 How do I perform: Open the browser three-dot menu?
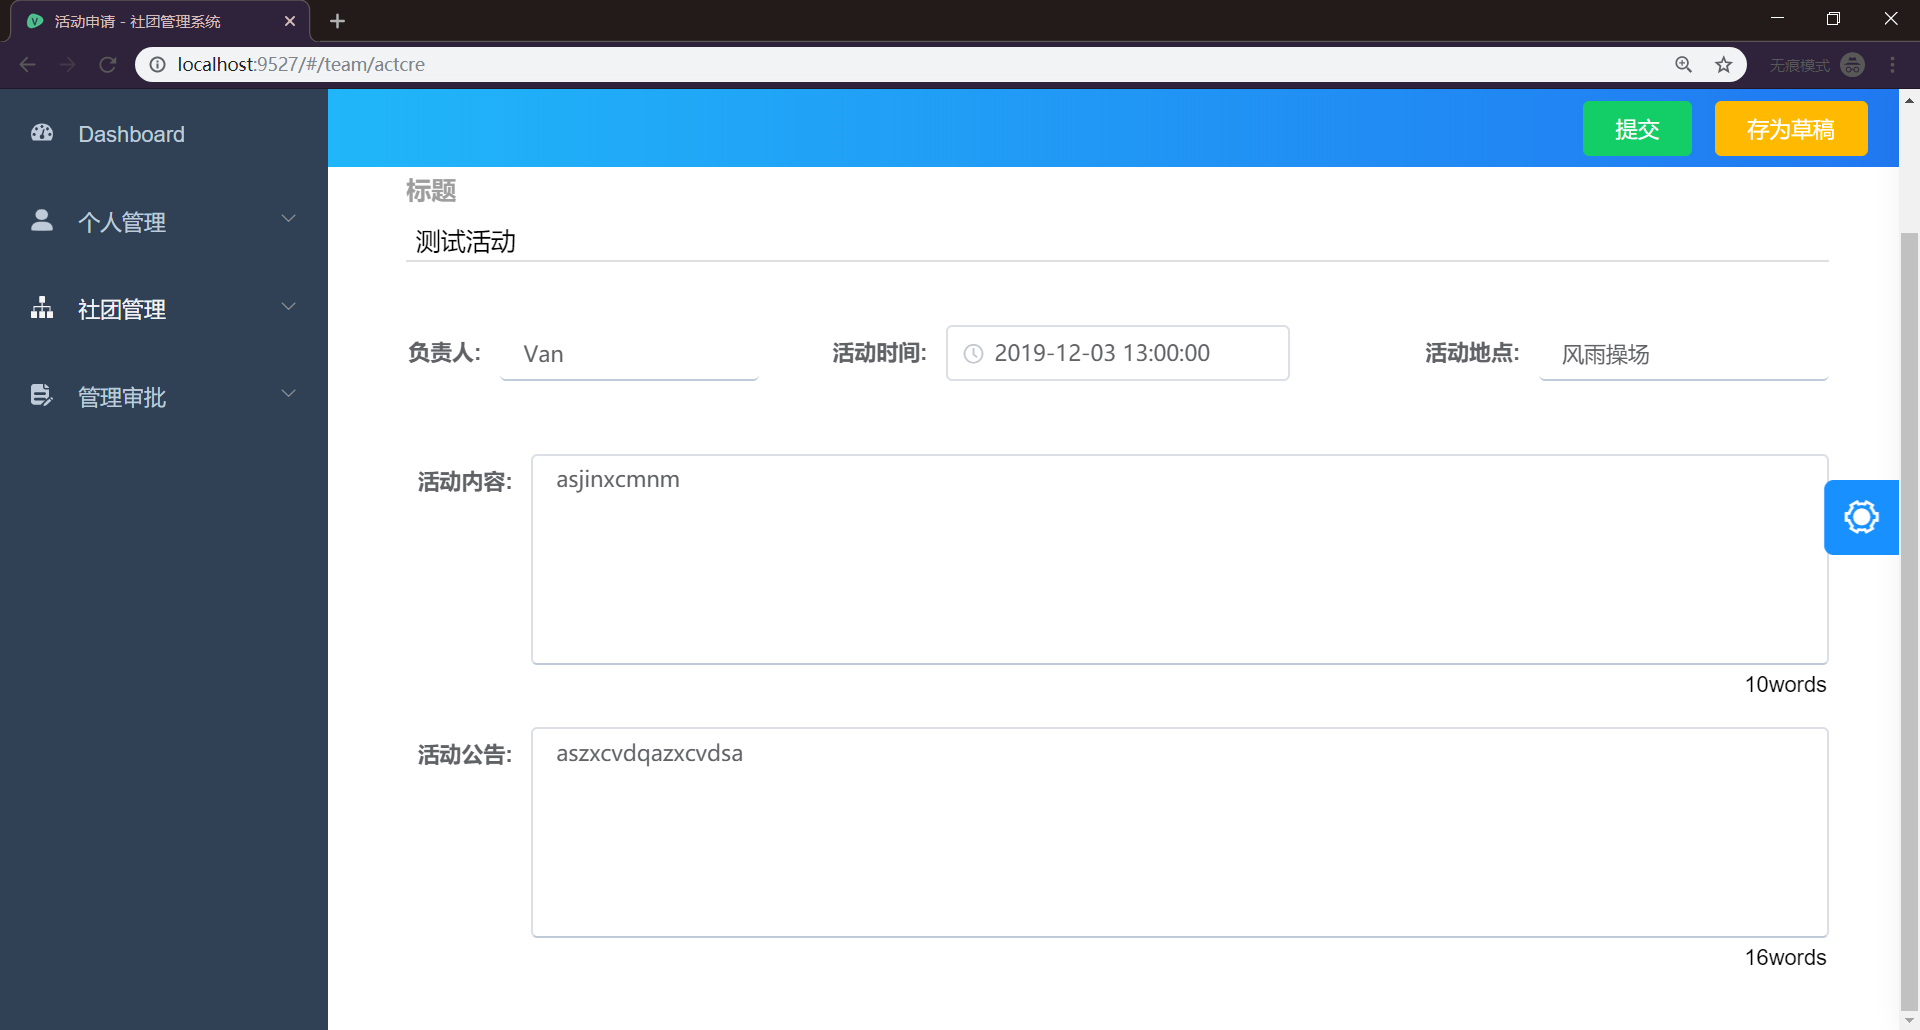(1893, 64)
